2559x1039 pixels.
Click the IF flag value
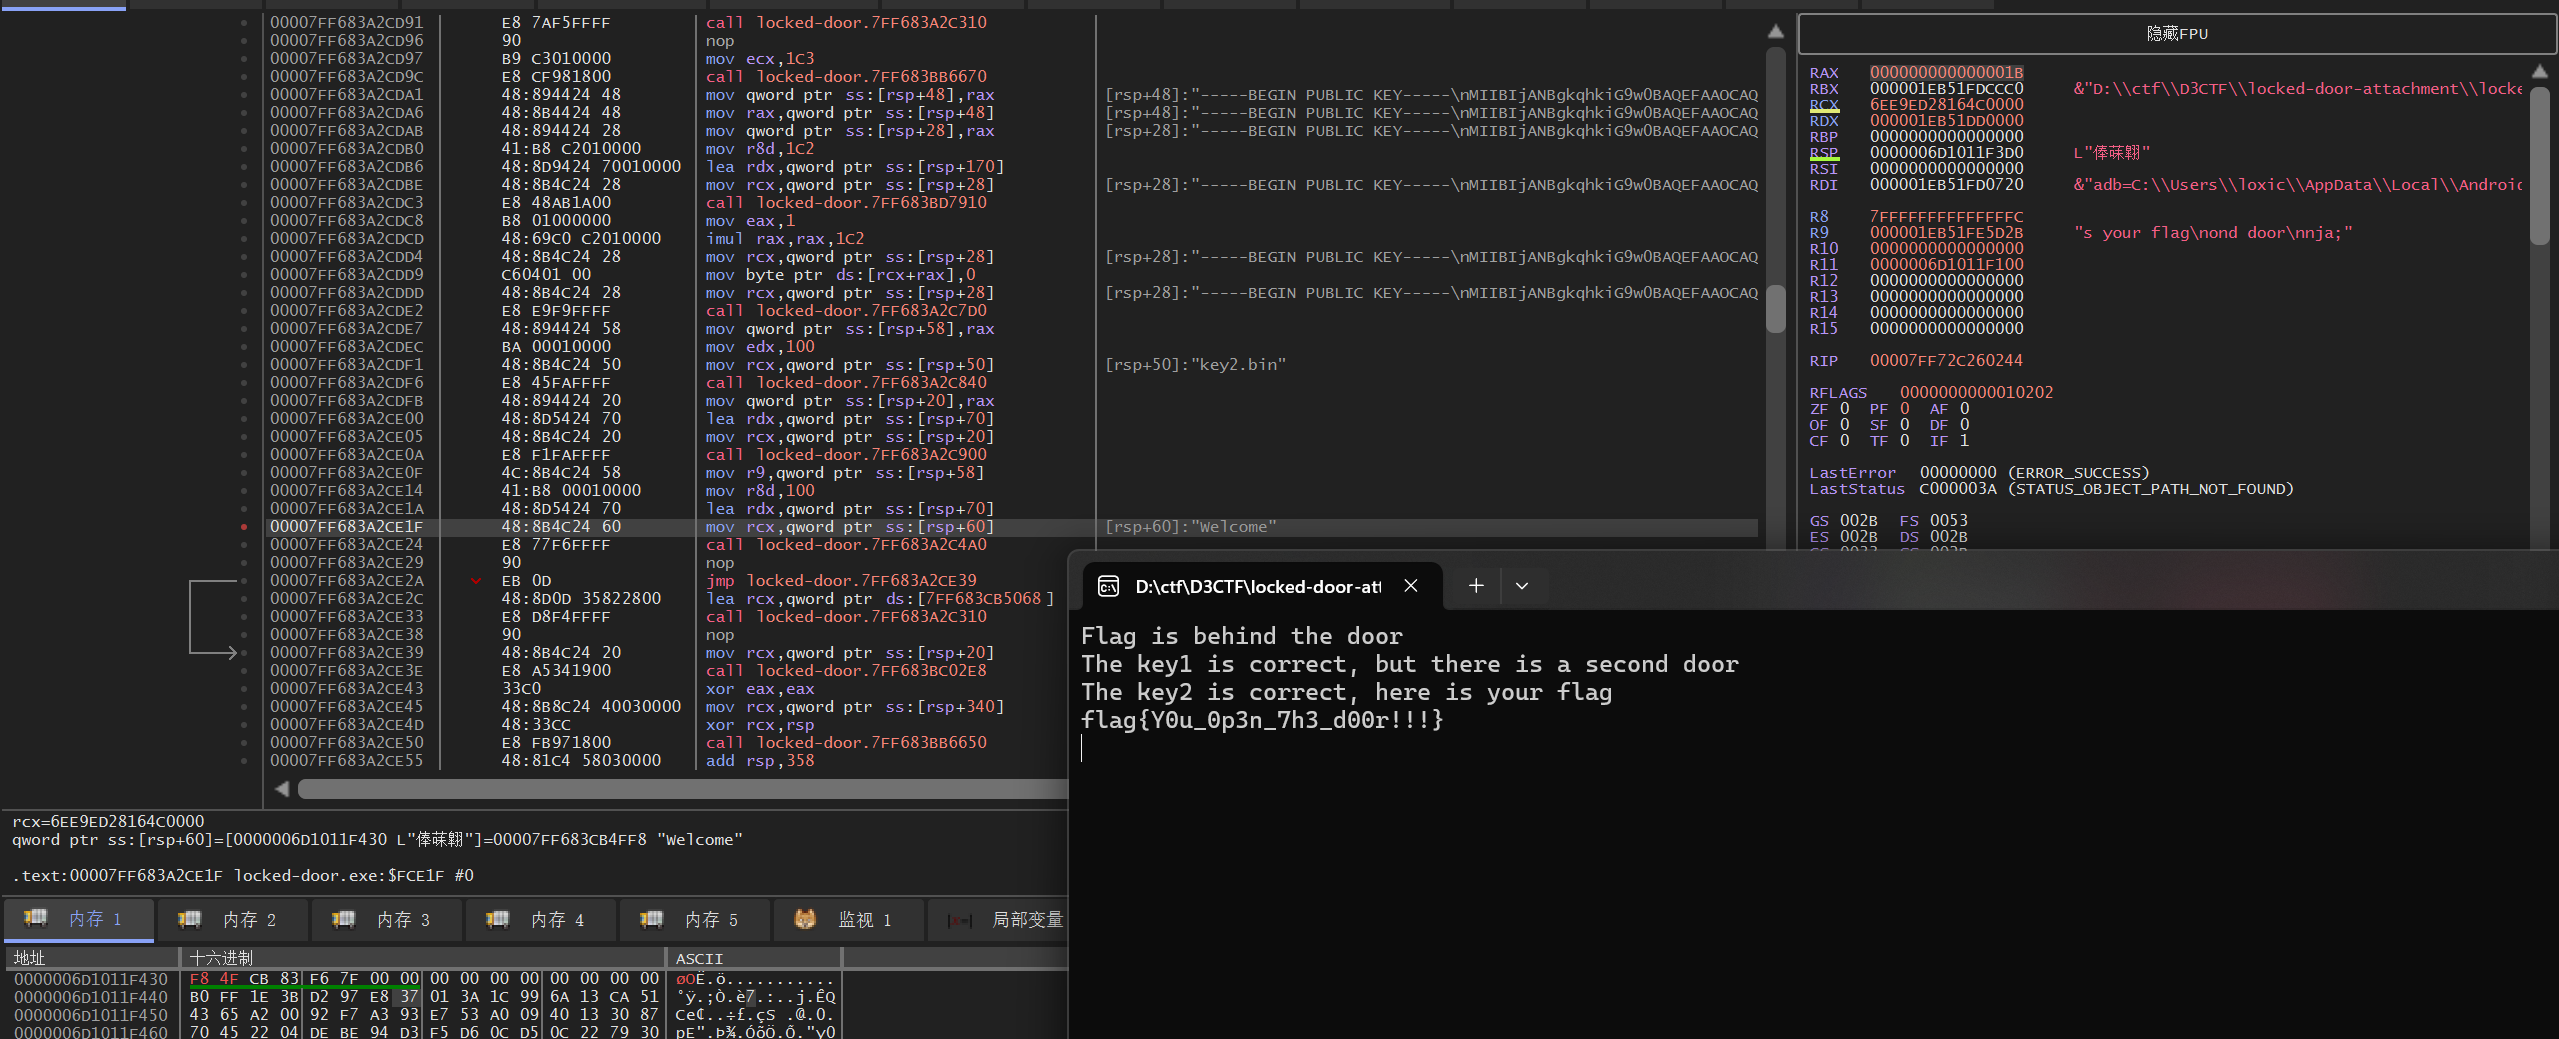(1964, 441)
